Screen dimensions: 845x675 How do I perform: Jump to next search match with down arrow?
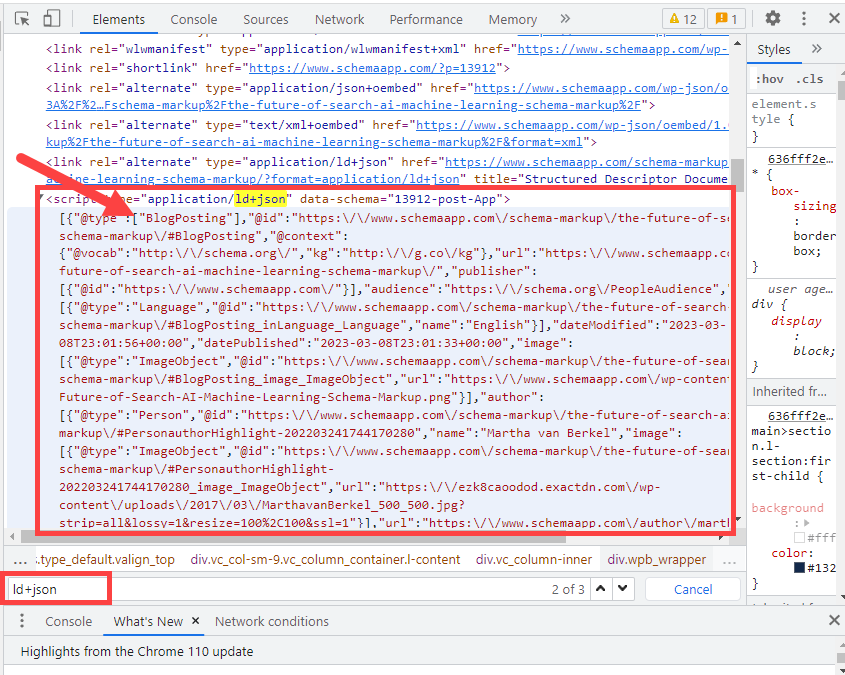624,589
